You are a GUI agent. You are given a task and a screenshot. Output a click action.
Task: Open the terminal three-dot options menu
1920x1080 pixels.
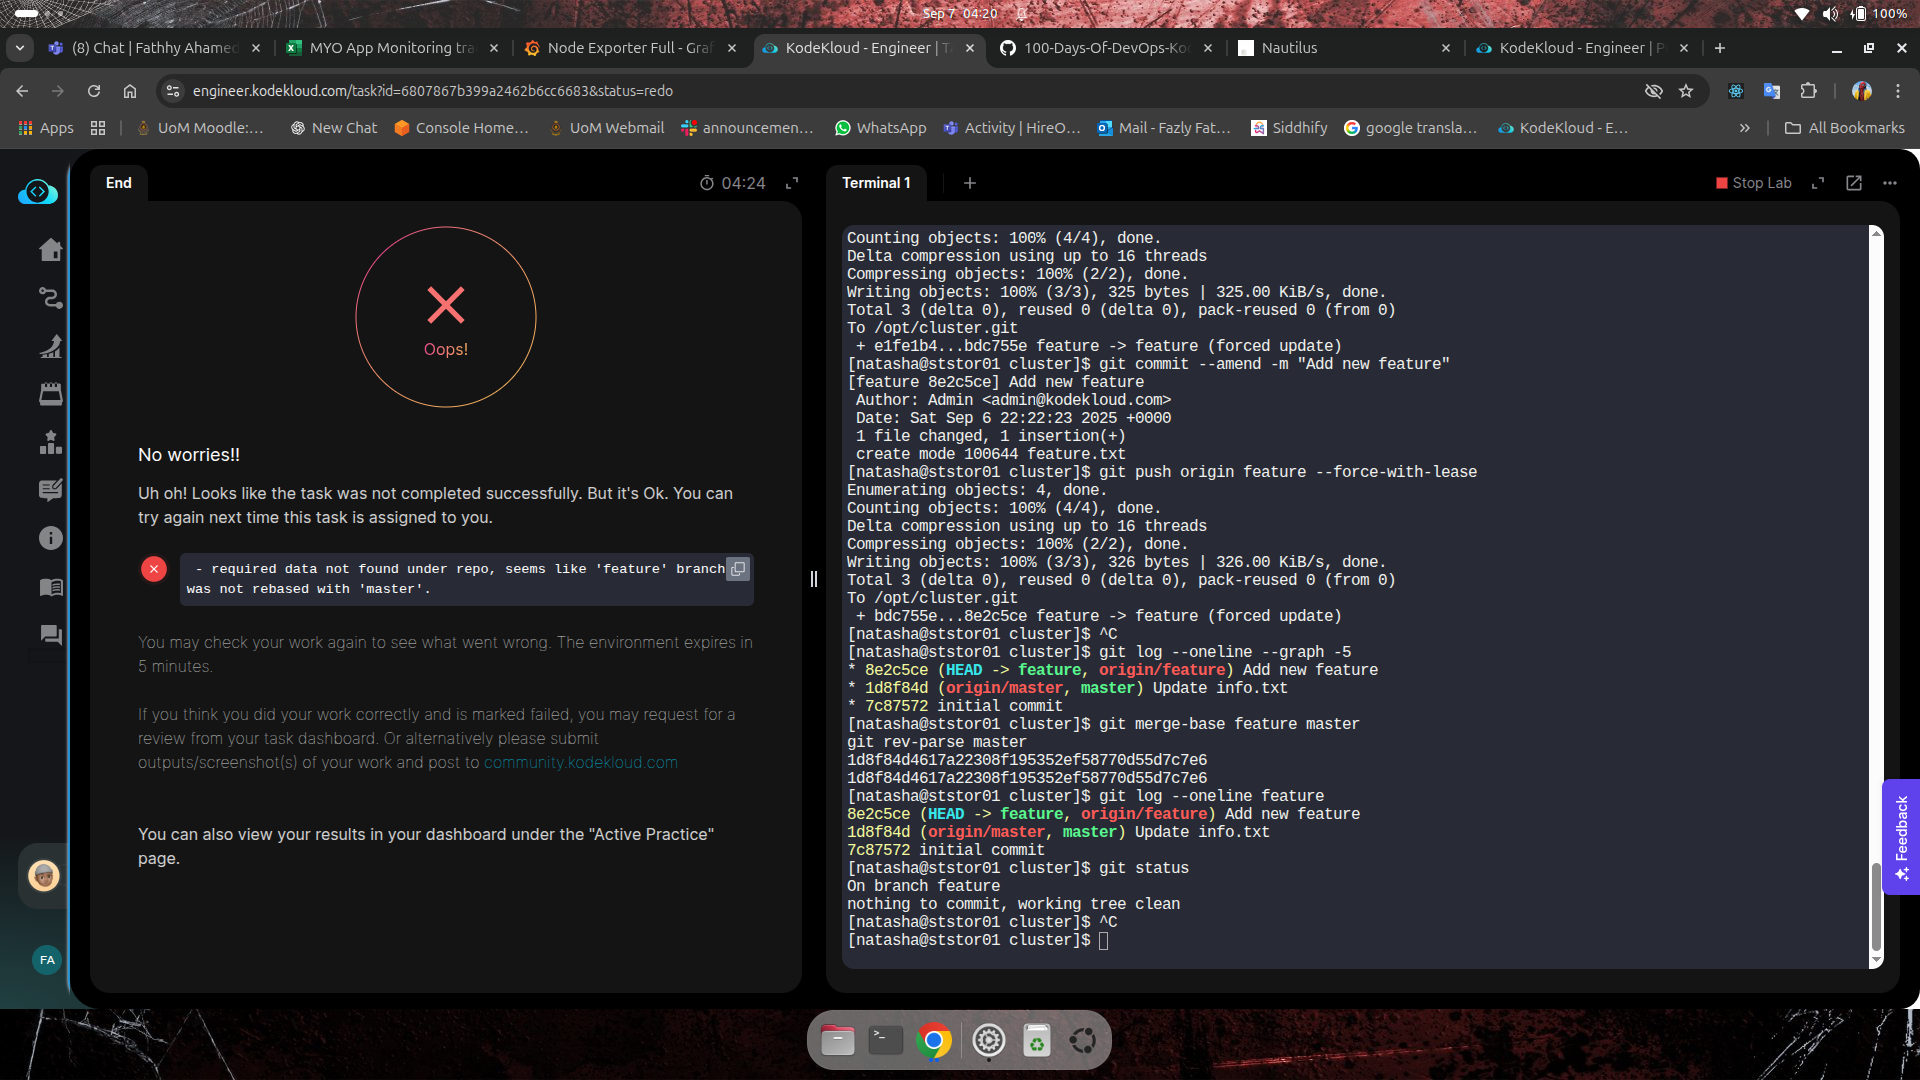coord(1889,183)
